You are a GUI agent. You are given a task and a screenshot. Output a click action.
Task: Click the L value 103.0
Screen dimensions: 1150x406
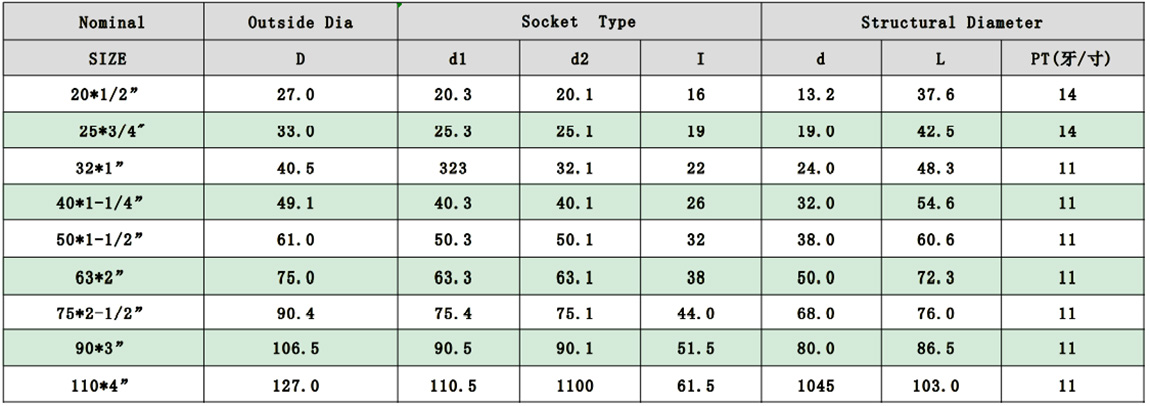(x=935, y=385)
